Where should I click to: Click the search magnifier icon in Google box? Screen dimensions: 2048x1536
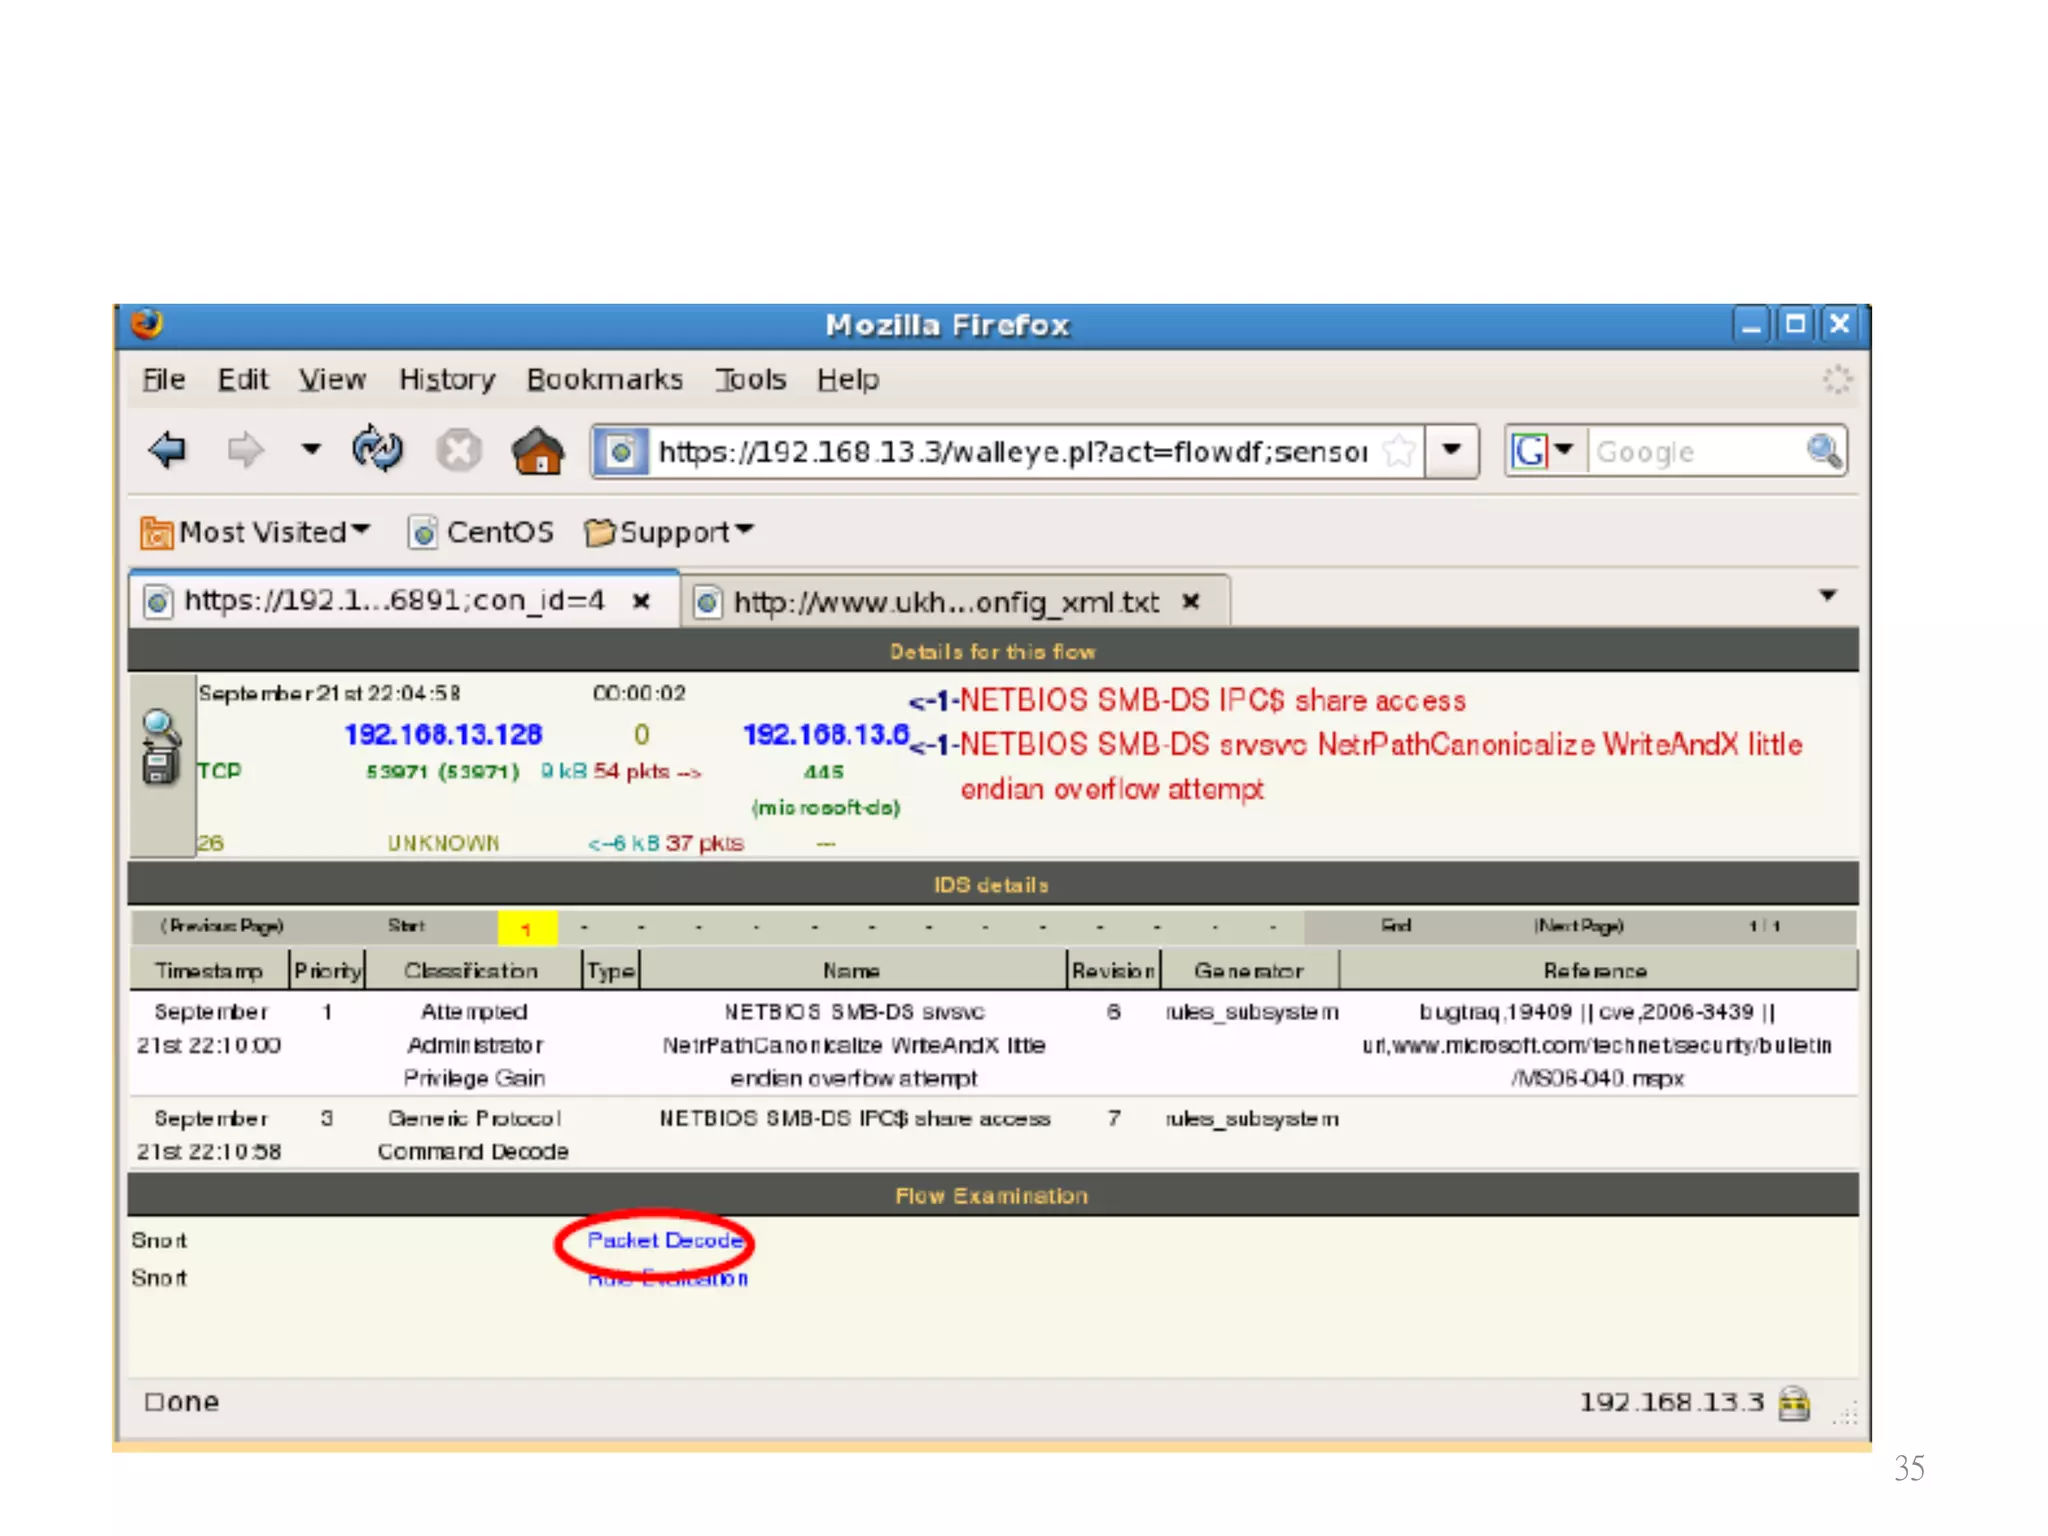pyautogui.click(x=1823, y=451)
